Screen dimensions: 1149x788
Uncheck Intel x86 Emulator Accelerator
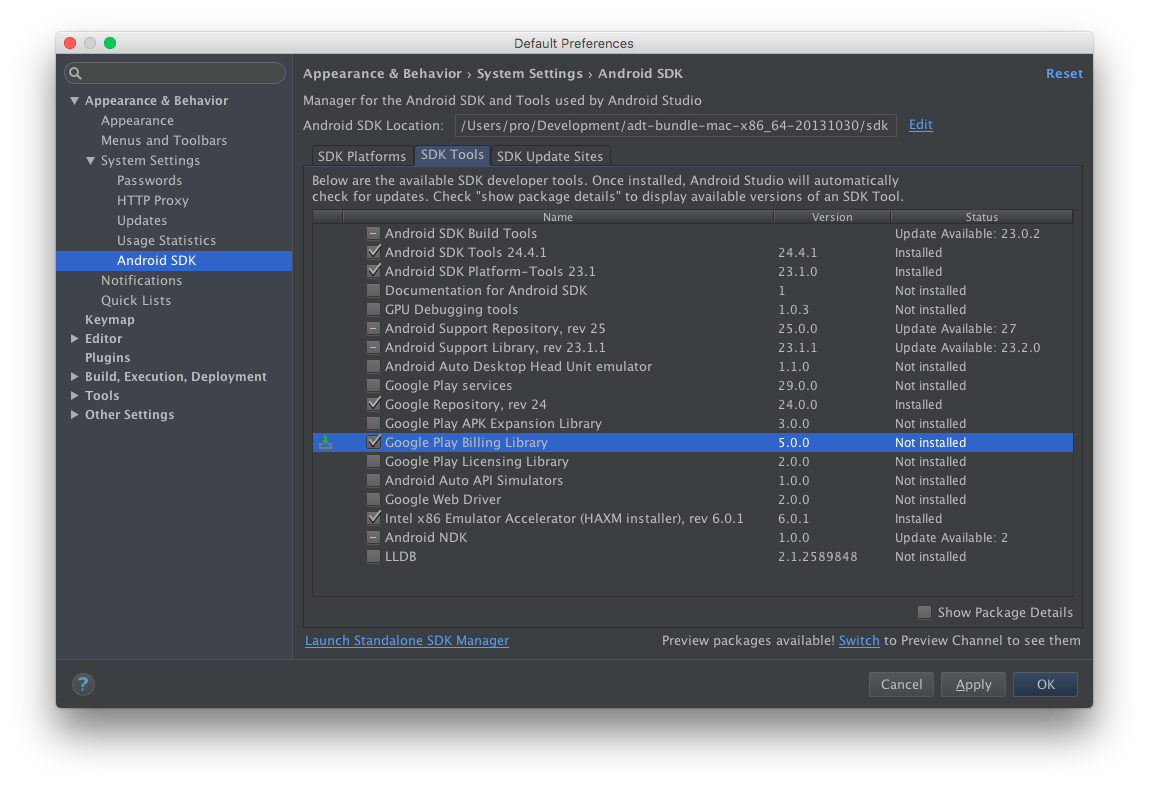(374, 518)
